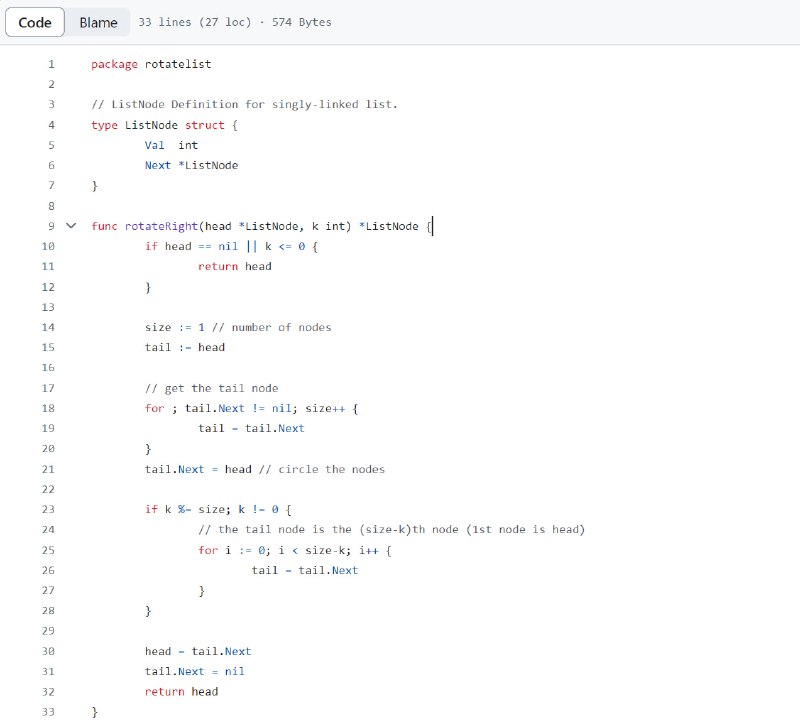Click "tail.Next = nil" on line 31
This screenshot has height=728, width=800.
point(194,671)
